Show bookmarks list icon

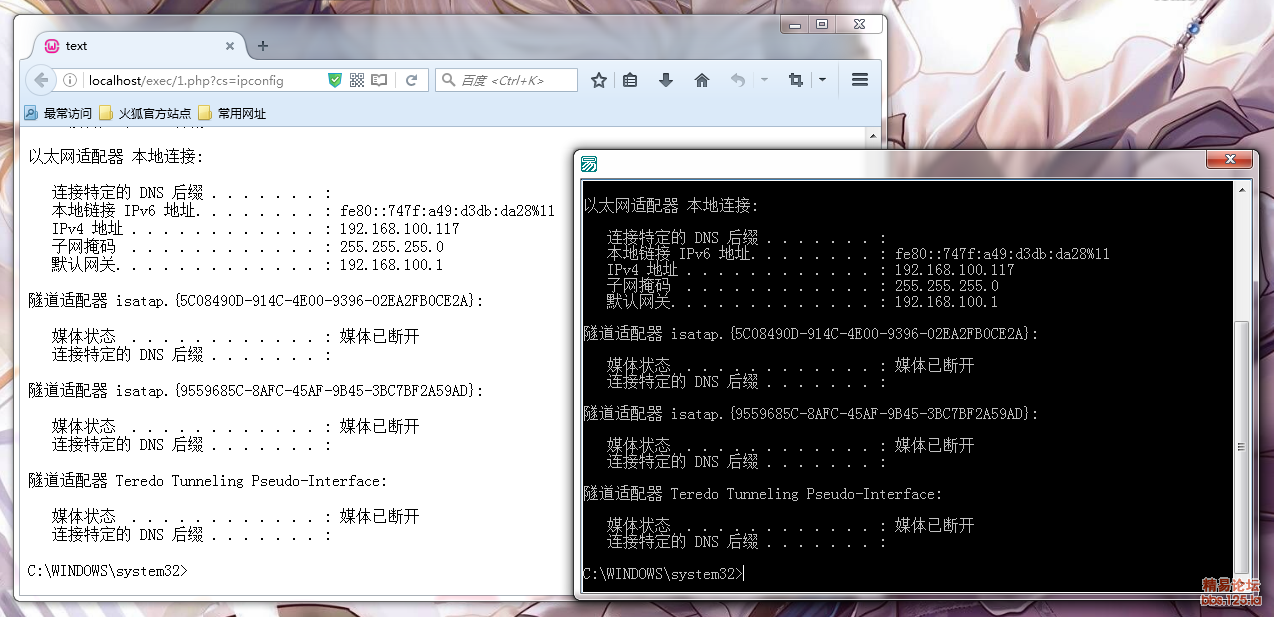tap(630, 80)
